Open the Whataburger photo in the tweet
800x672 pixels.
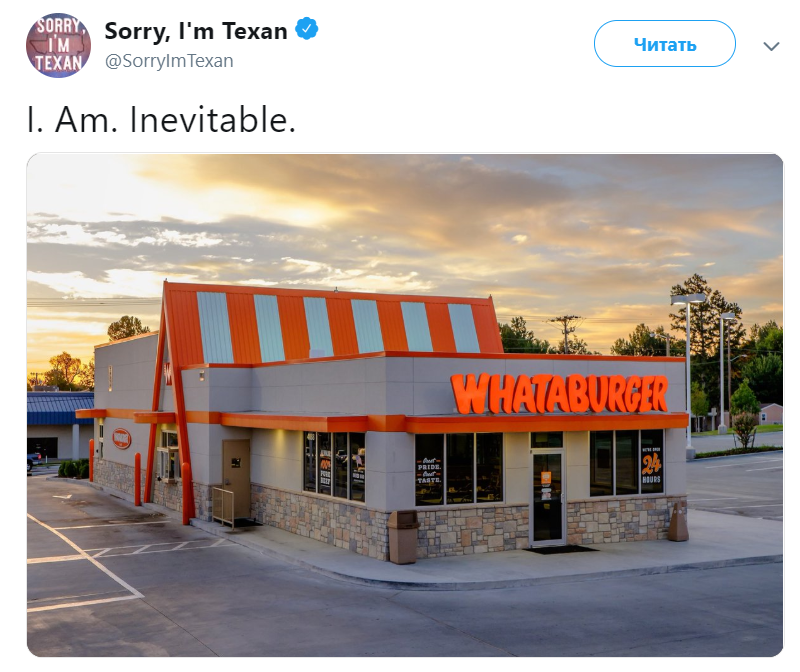[x=405, y=405]
